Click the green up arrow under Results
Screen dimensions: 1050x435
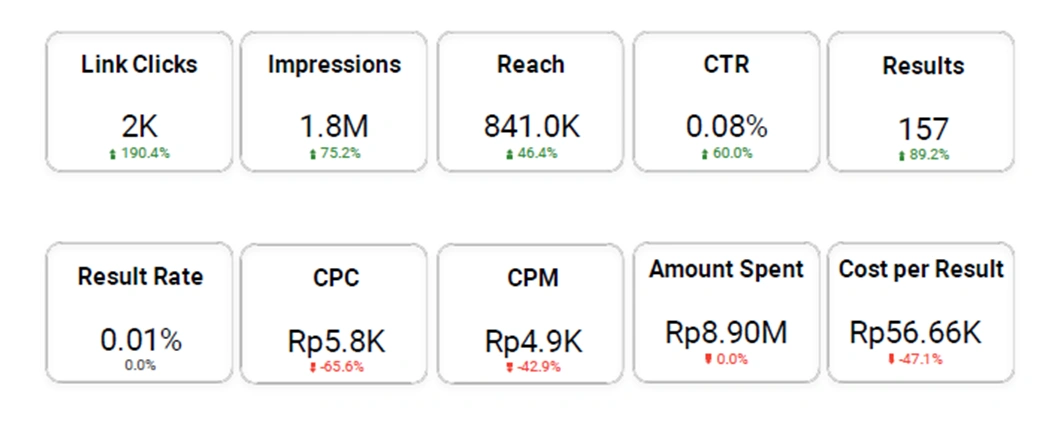(901, 155)
